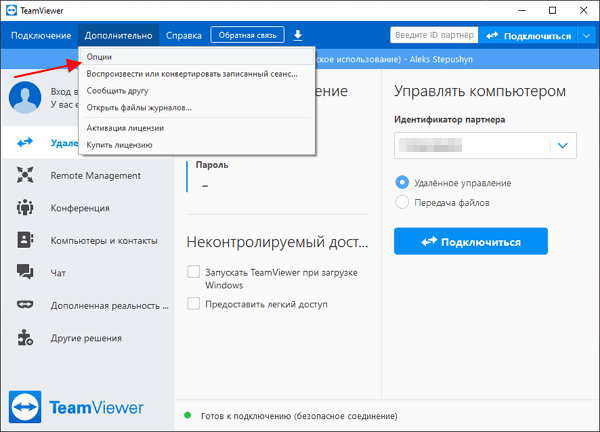
Task: Click the large blue Подключиться button
Action: [x=471, y=241]
